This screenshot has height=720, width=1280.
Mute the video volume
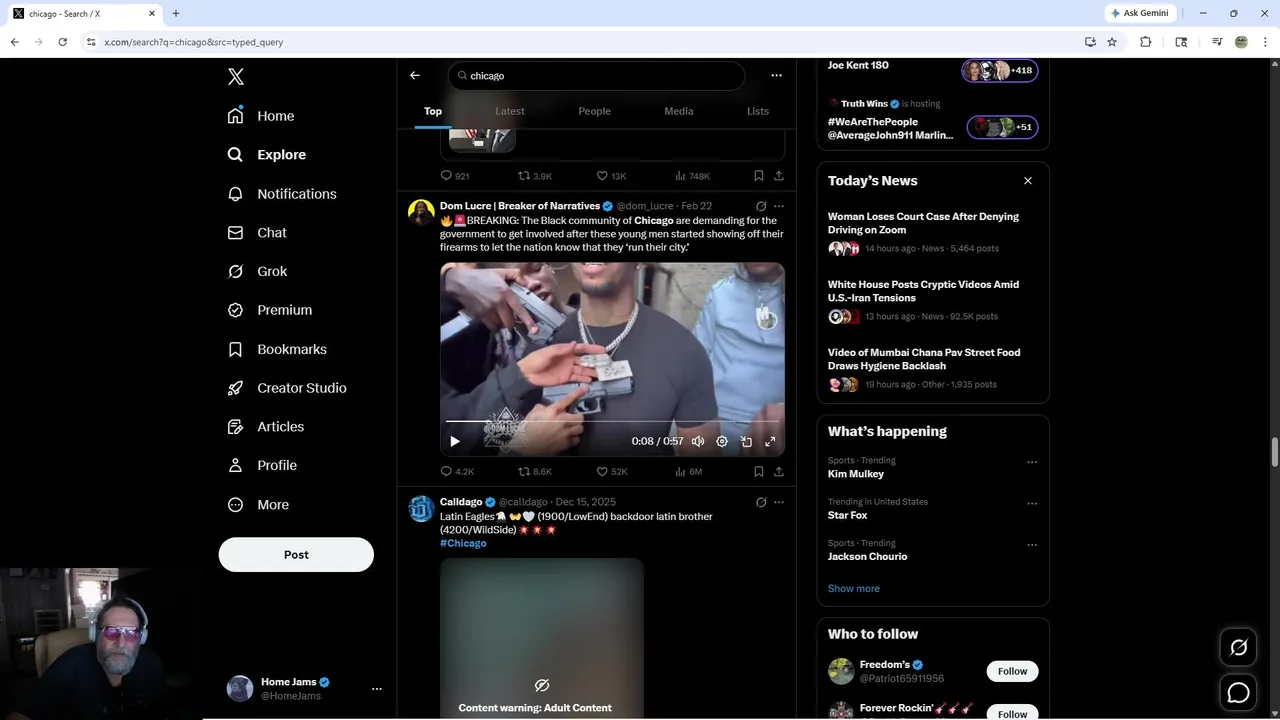pyautogui.click(x=698, y=441)
